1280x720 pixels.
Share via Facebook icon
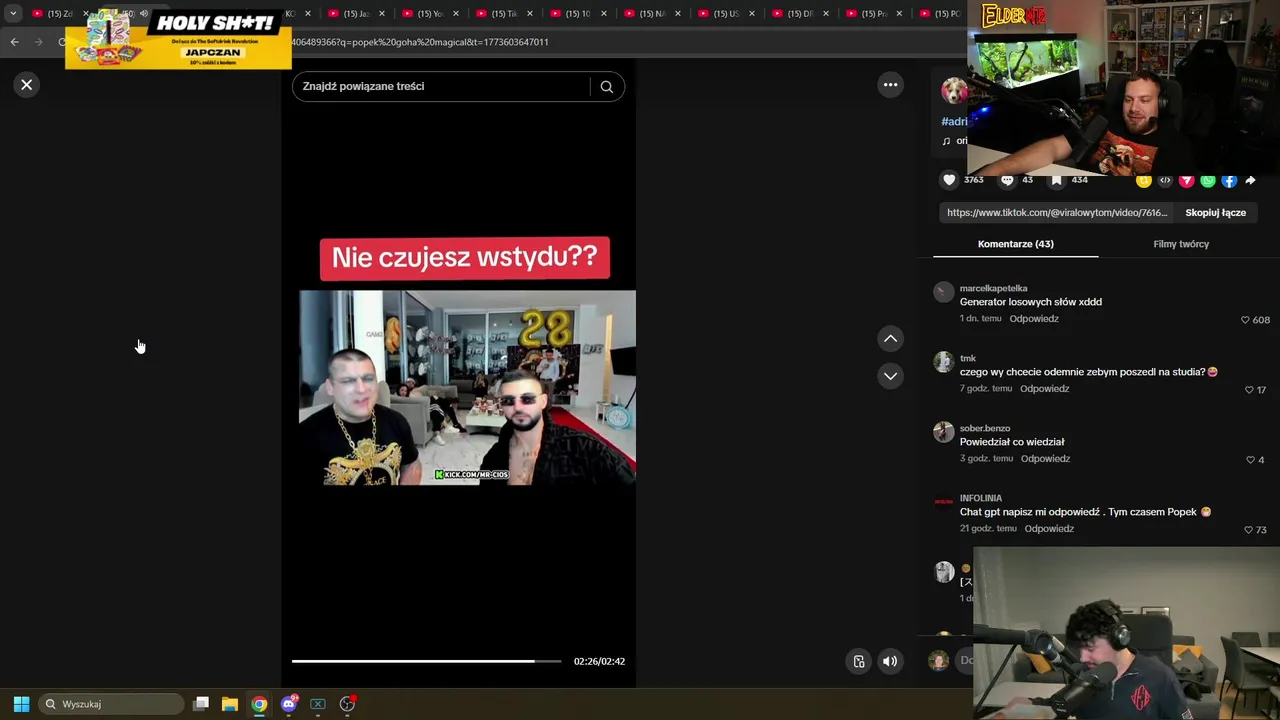tap(1229, 181)
